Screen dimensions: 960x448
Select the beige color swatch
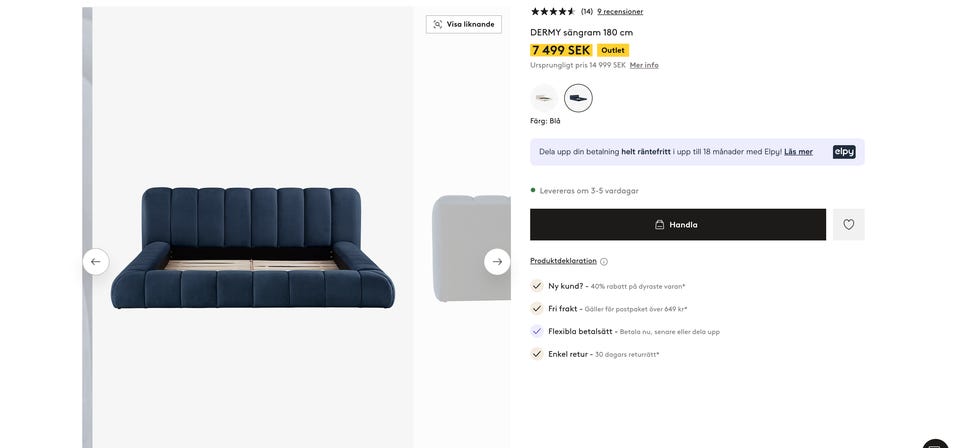(x=544, y=98)
